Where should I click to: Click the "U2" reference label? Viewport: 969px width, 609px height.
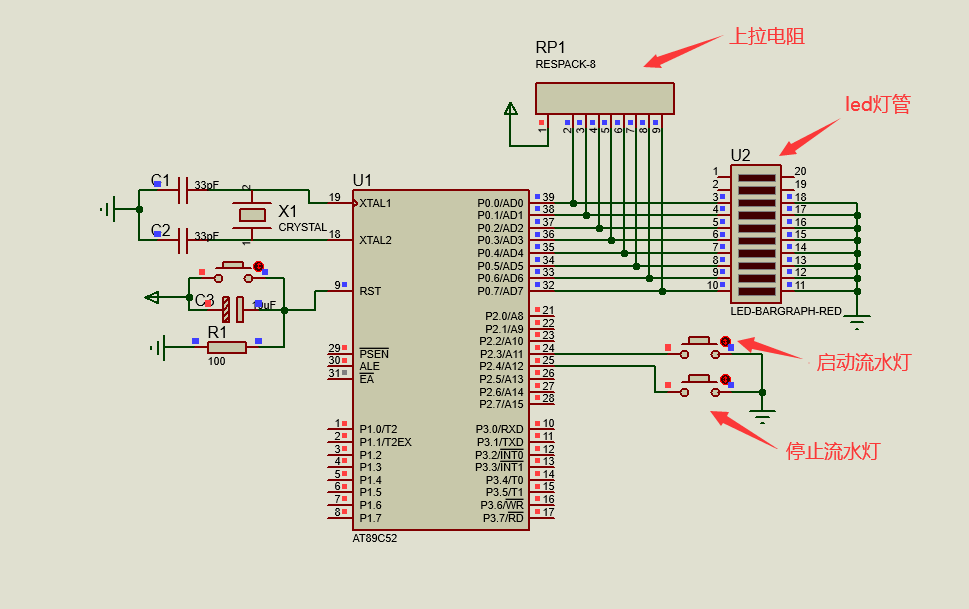740,155
